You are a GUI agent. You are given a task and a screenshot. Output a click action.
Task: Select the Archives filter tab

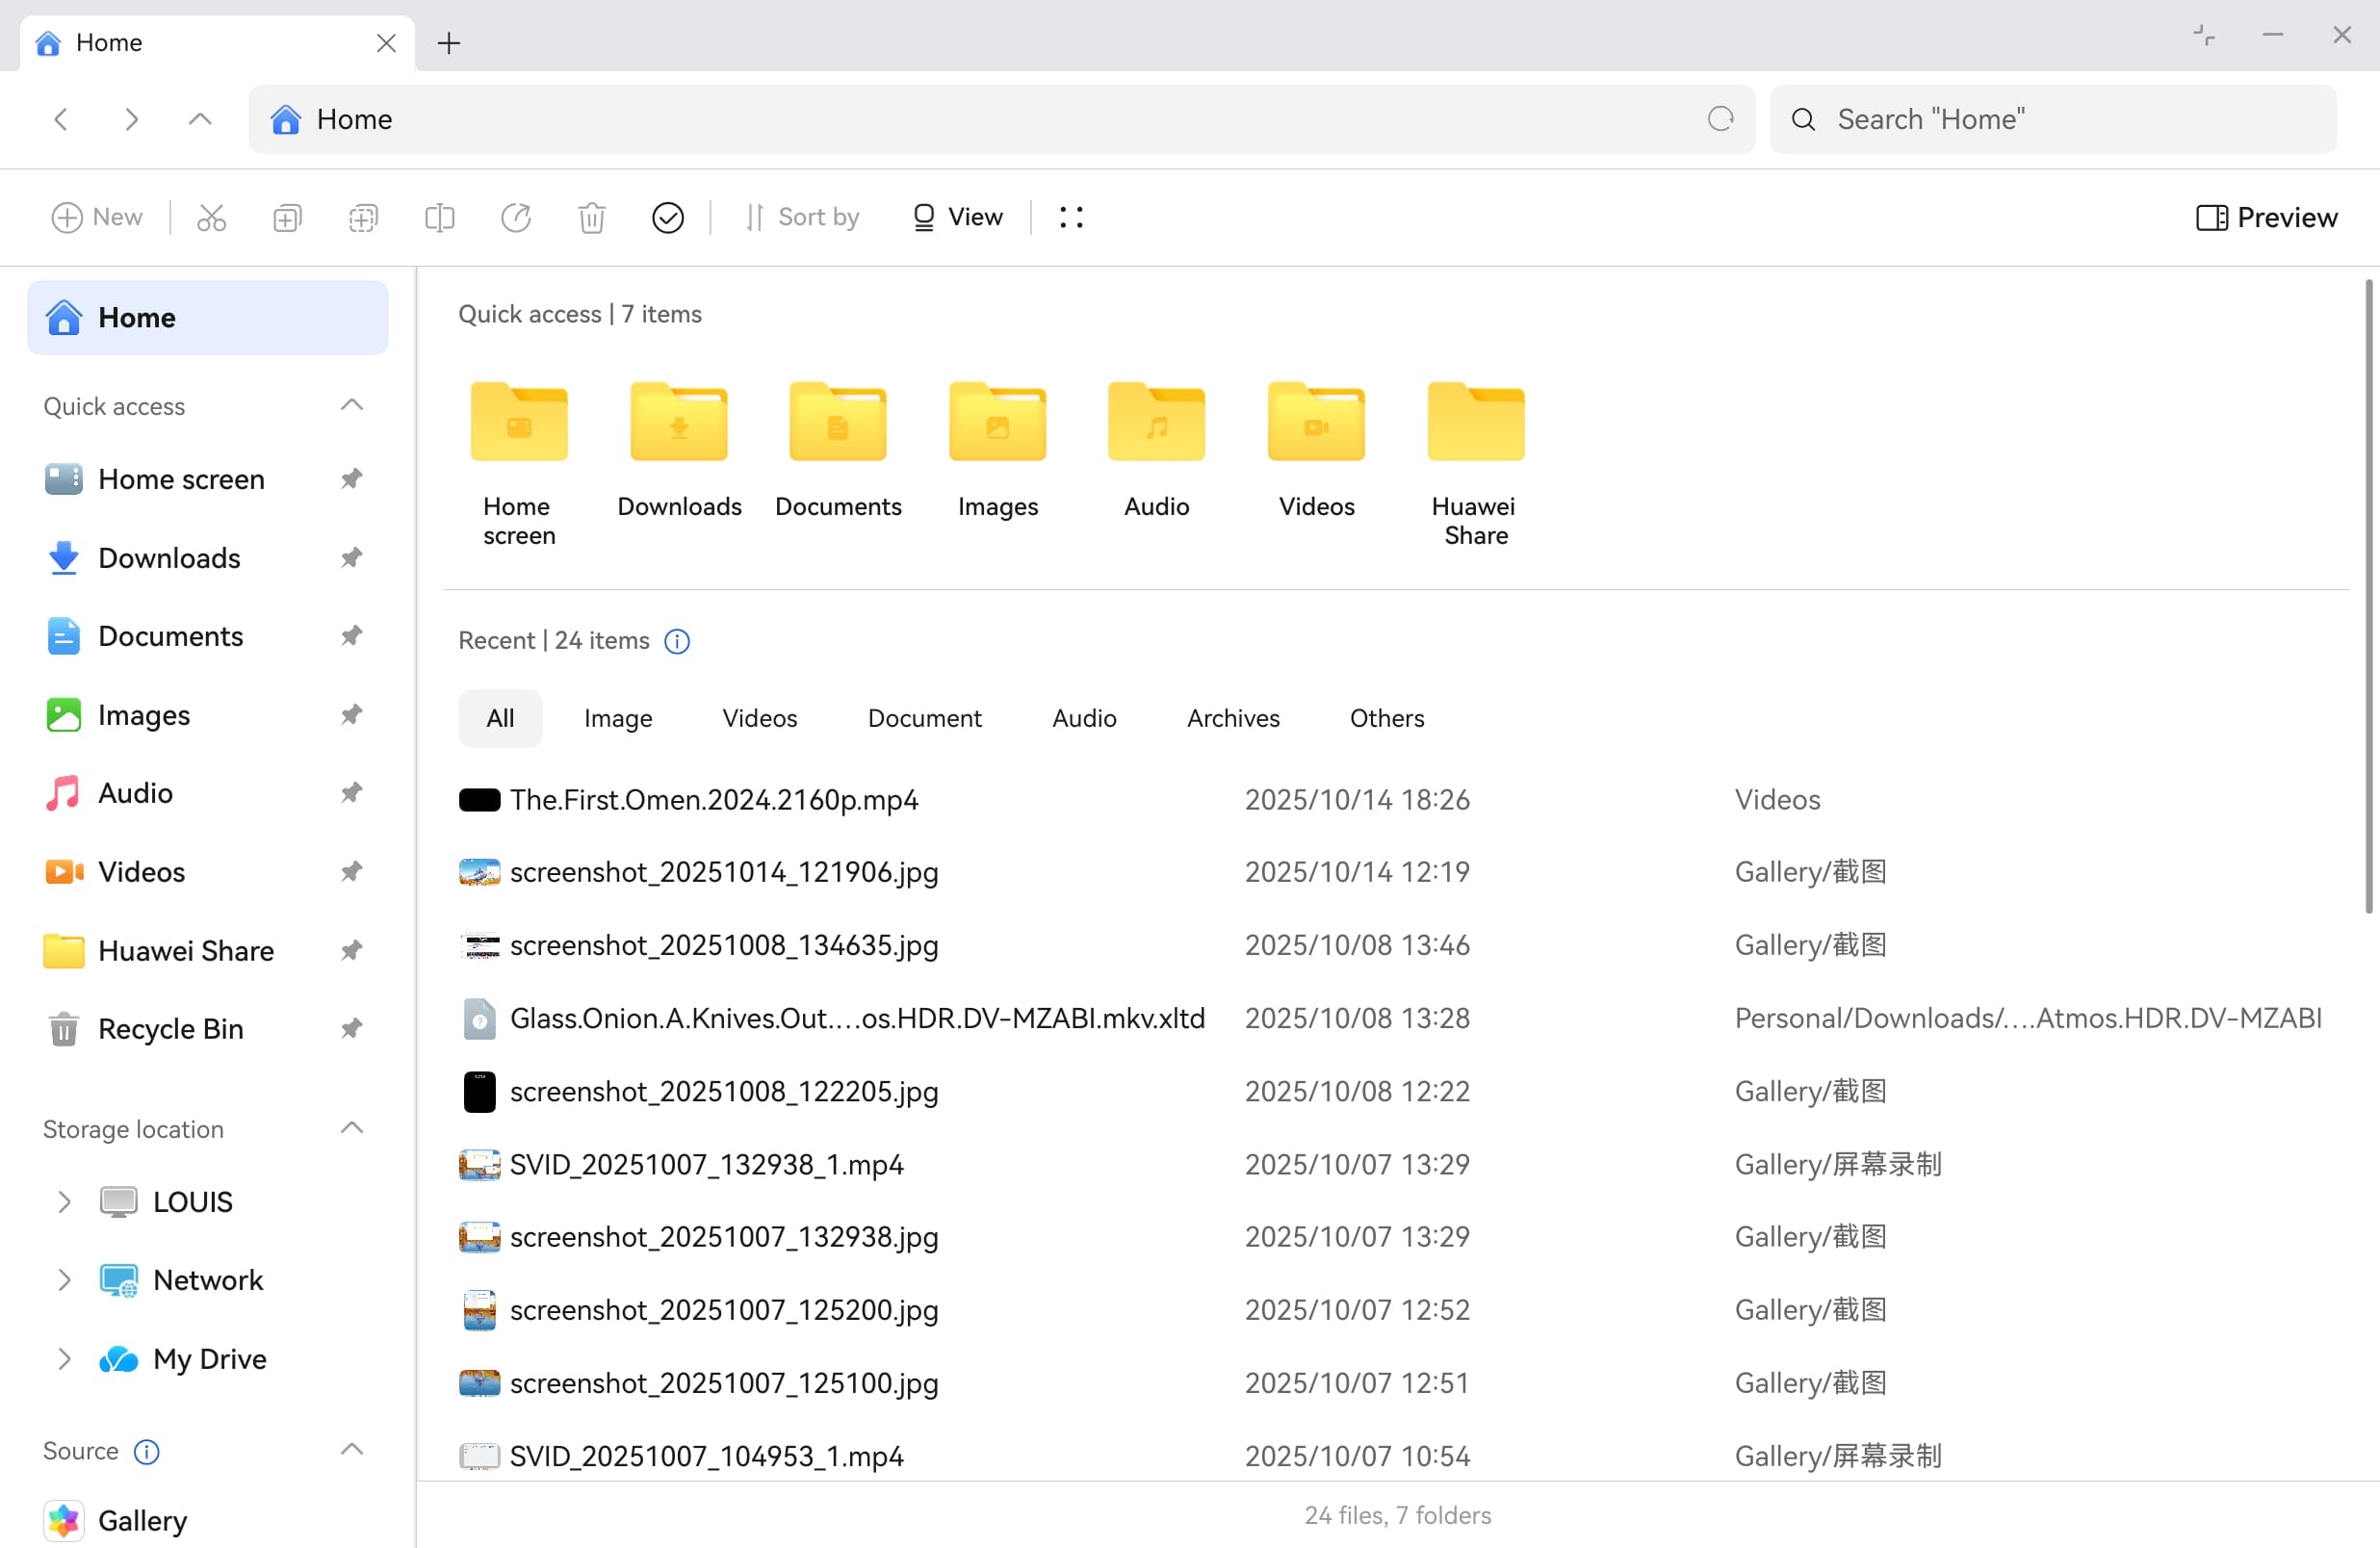pyautogui.click(x=1232, y=718)
